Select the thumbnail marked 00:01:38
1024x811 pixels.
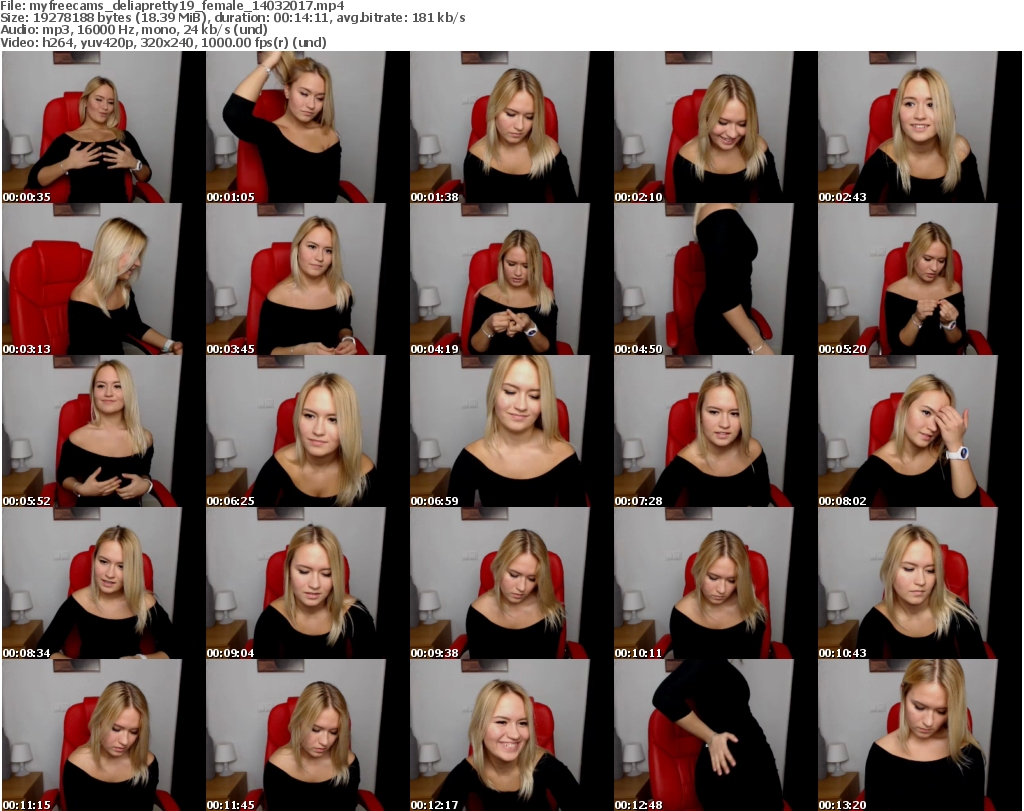[511, 127]
